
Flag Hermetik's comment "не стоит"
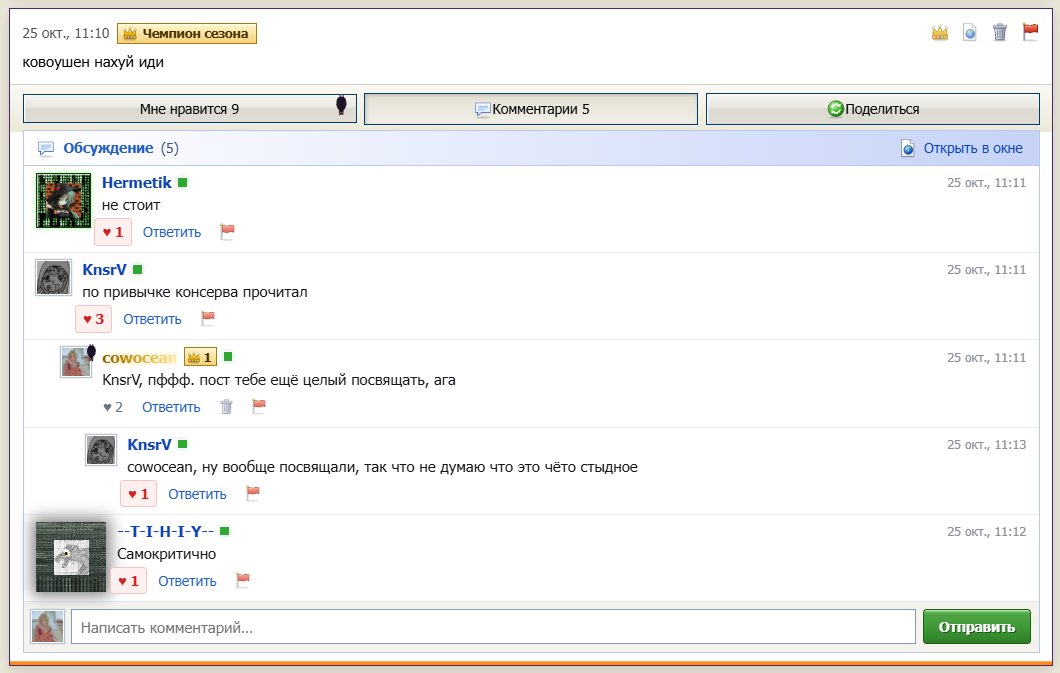pos(228,232)
